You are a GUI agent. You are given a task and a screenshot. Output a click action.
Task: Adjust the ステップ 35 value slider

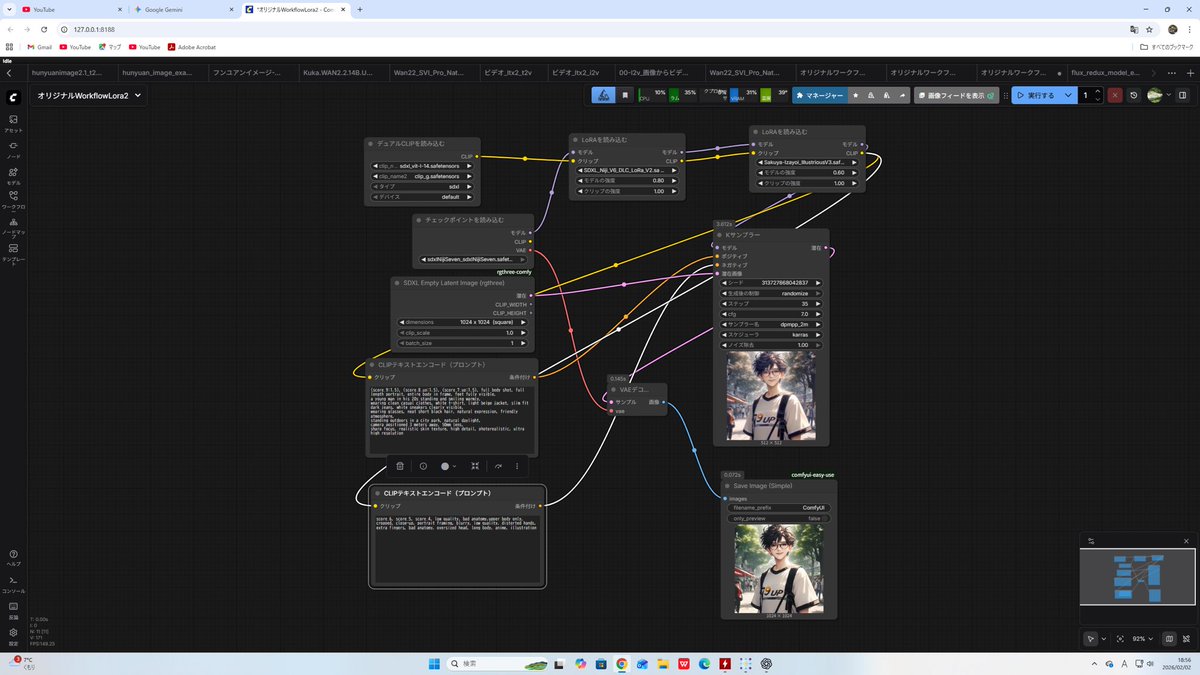pos(771,303)
